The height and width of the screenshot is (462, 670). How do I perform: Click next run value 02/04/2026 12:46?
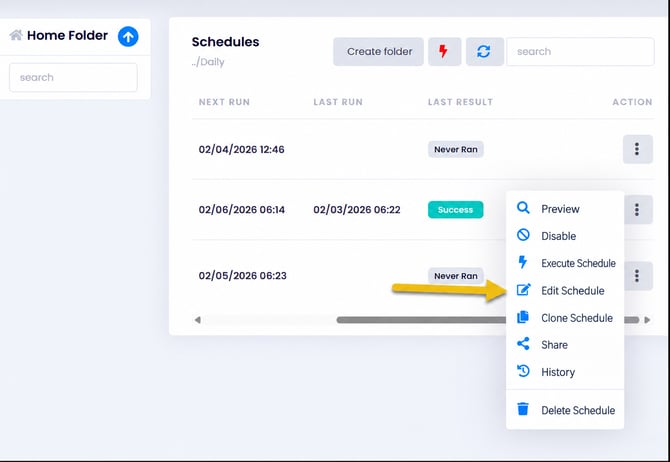point(241,150)
